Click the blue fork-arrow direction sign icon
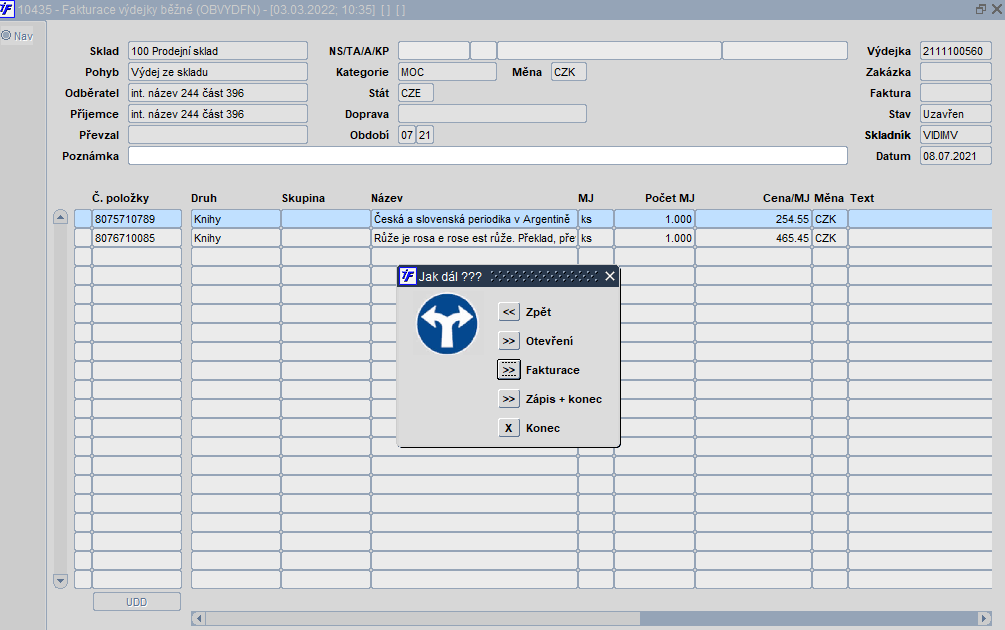Image resolution: width=1005 pixels, height=630 pixels. click(x=447, y=324)
